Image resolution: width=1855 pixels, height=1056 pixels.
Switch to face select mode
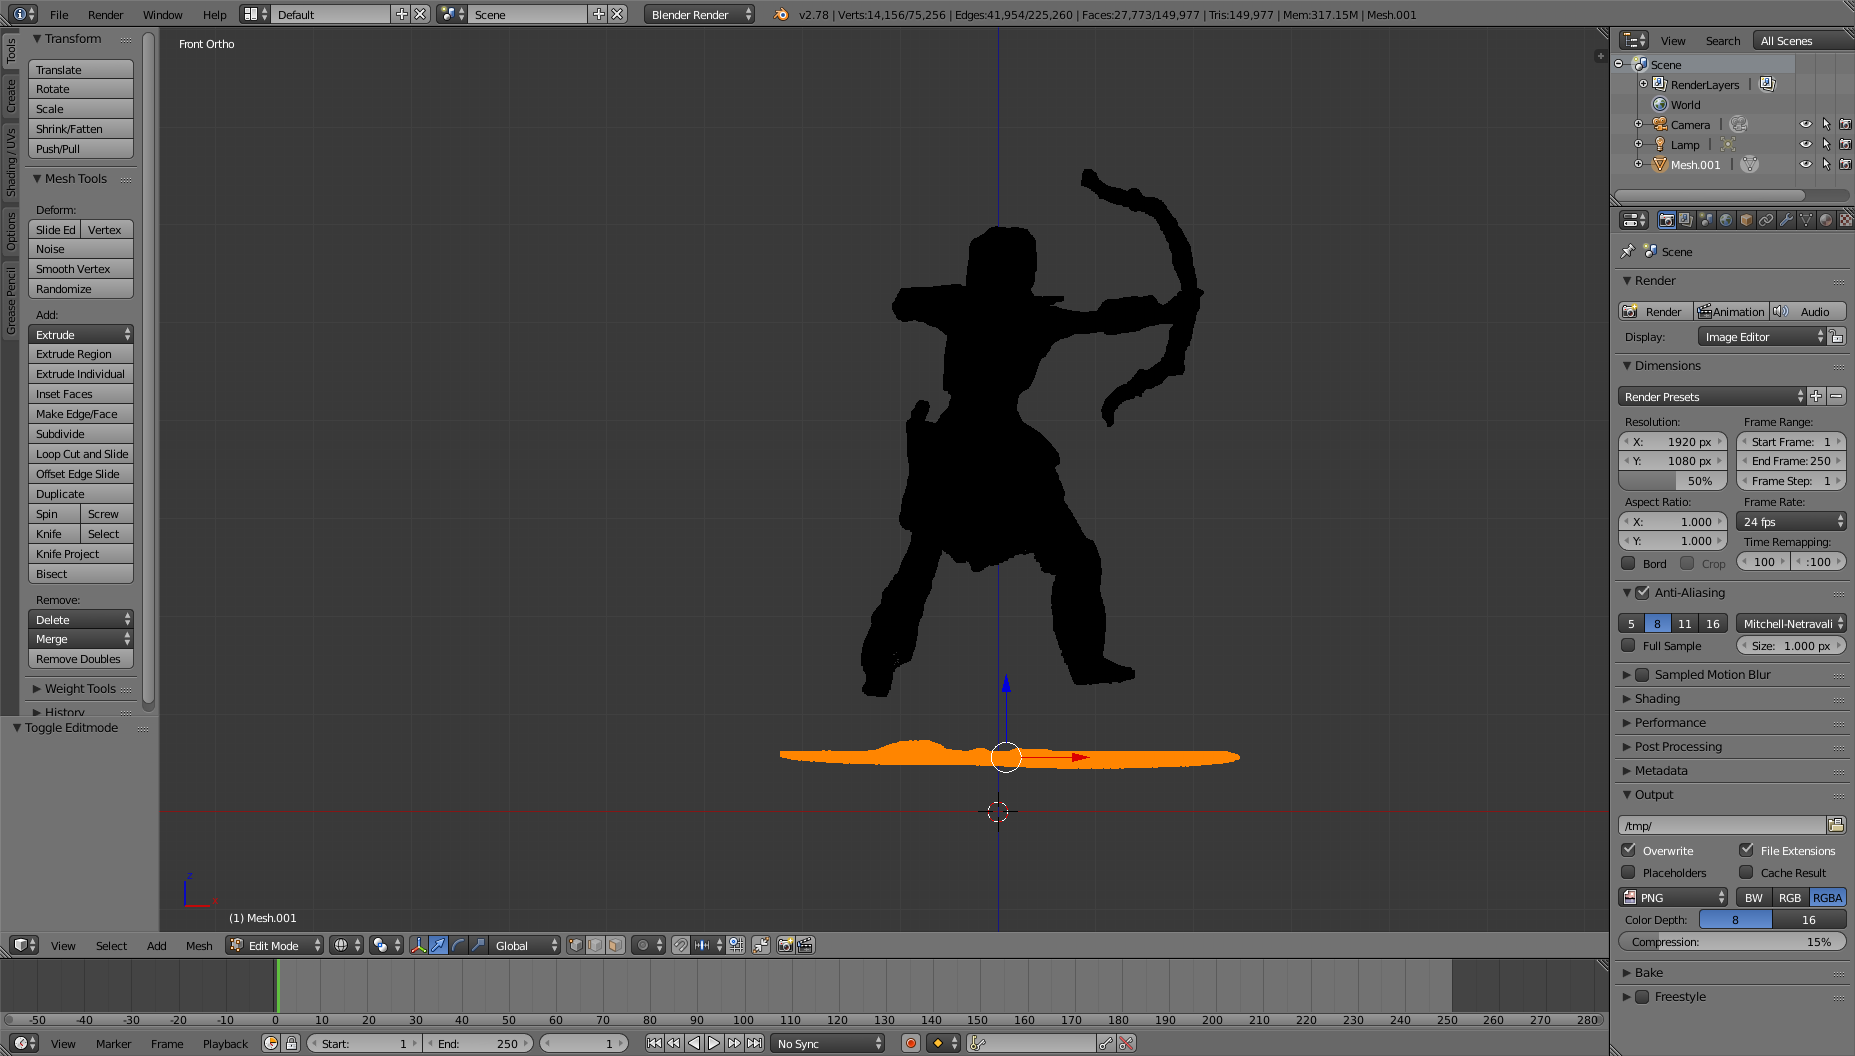616,945
